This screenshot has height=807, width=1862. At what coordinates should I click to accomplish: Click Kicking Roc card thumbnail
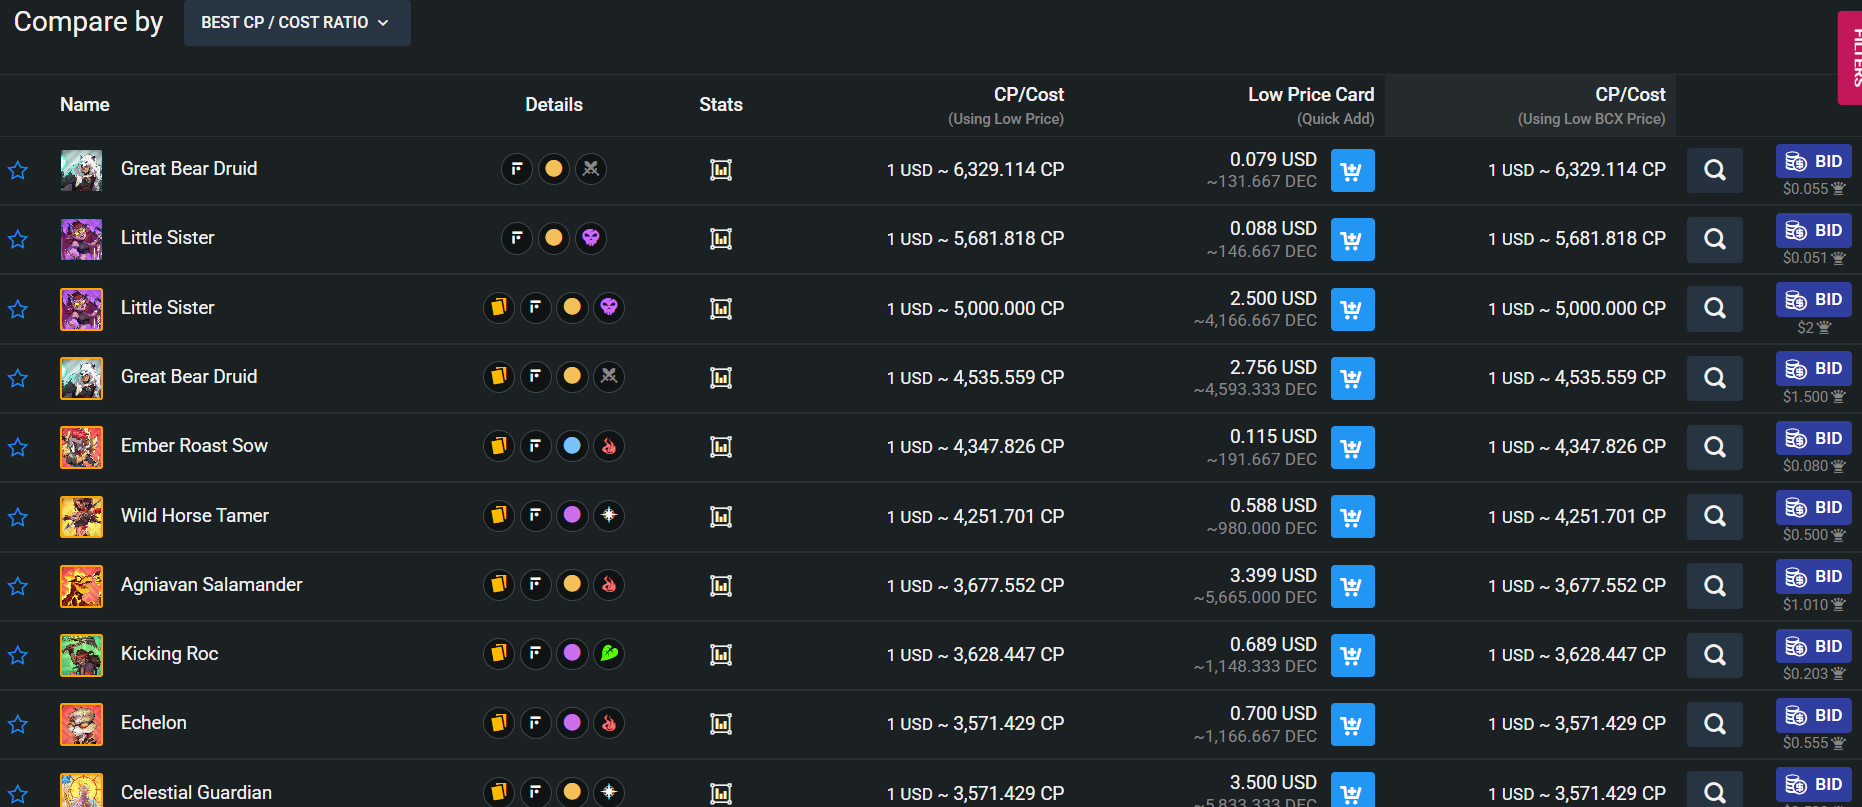click(x=81, y=655)
